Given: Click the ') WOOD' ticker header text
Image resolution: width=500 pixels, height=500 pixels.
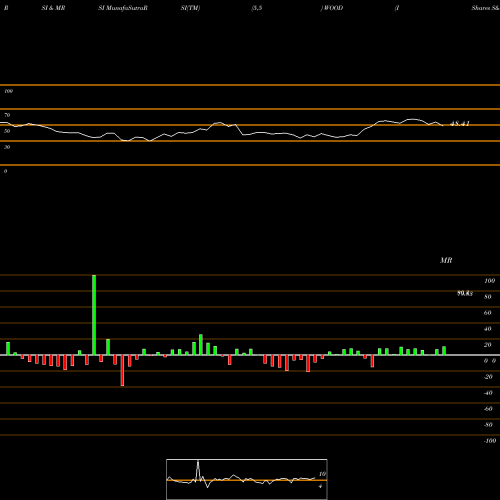Looking at the screenshot, I should [332, 8].
